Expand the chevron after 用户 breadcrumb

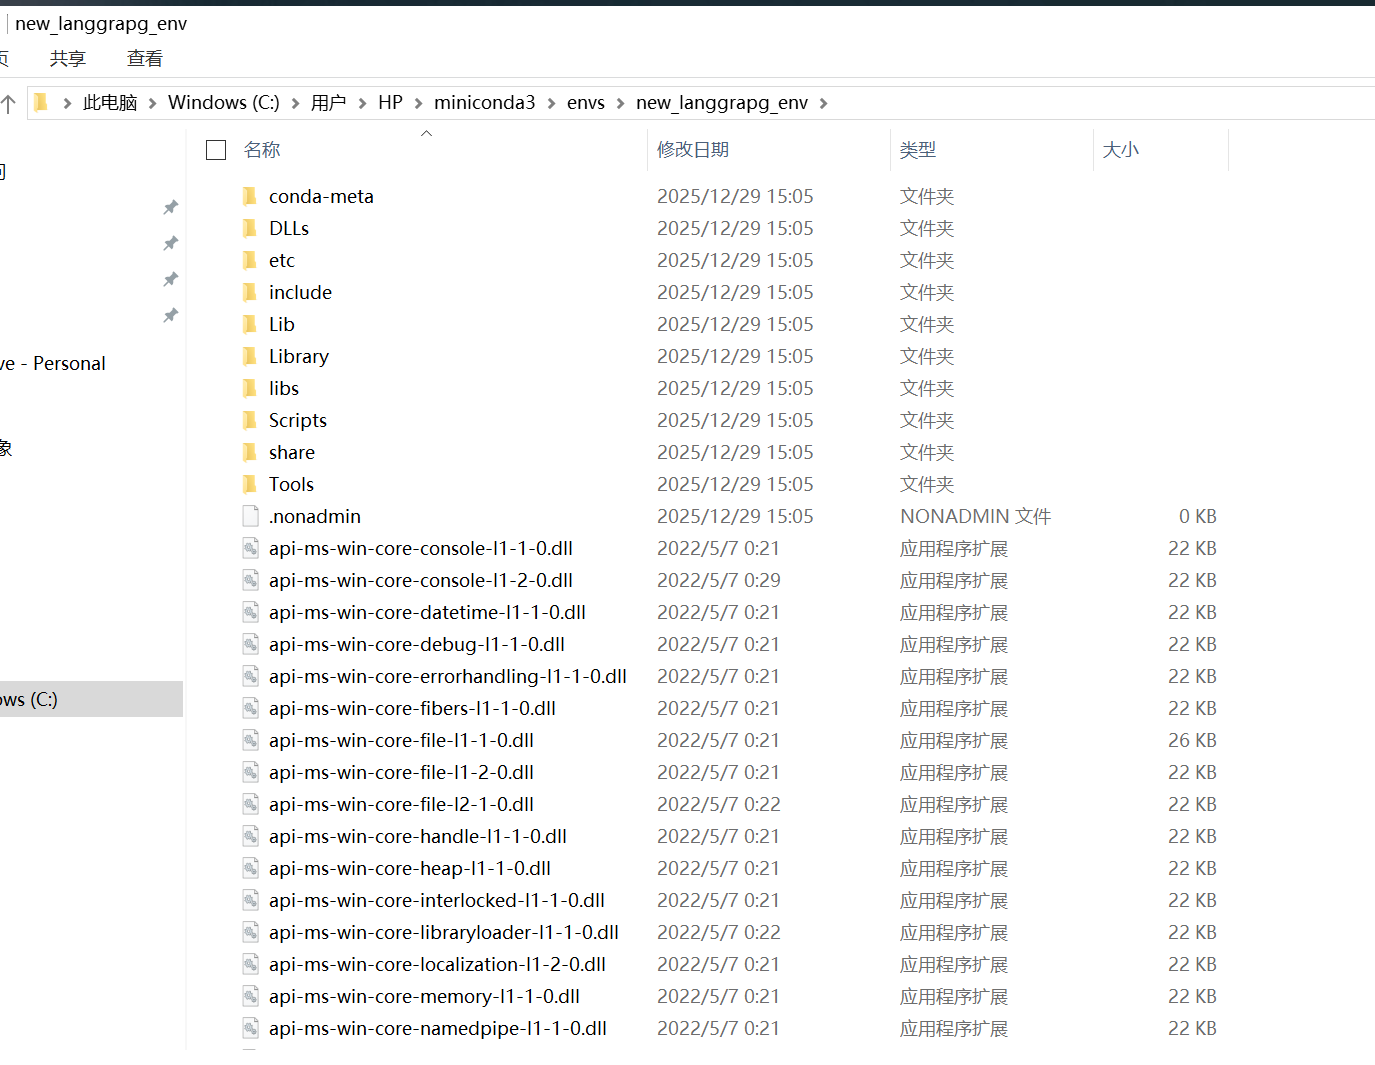[362, 103]
